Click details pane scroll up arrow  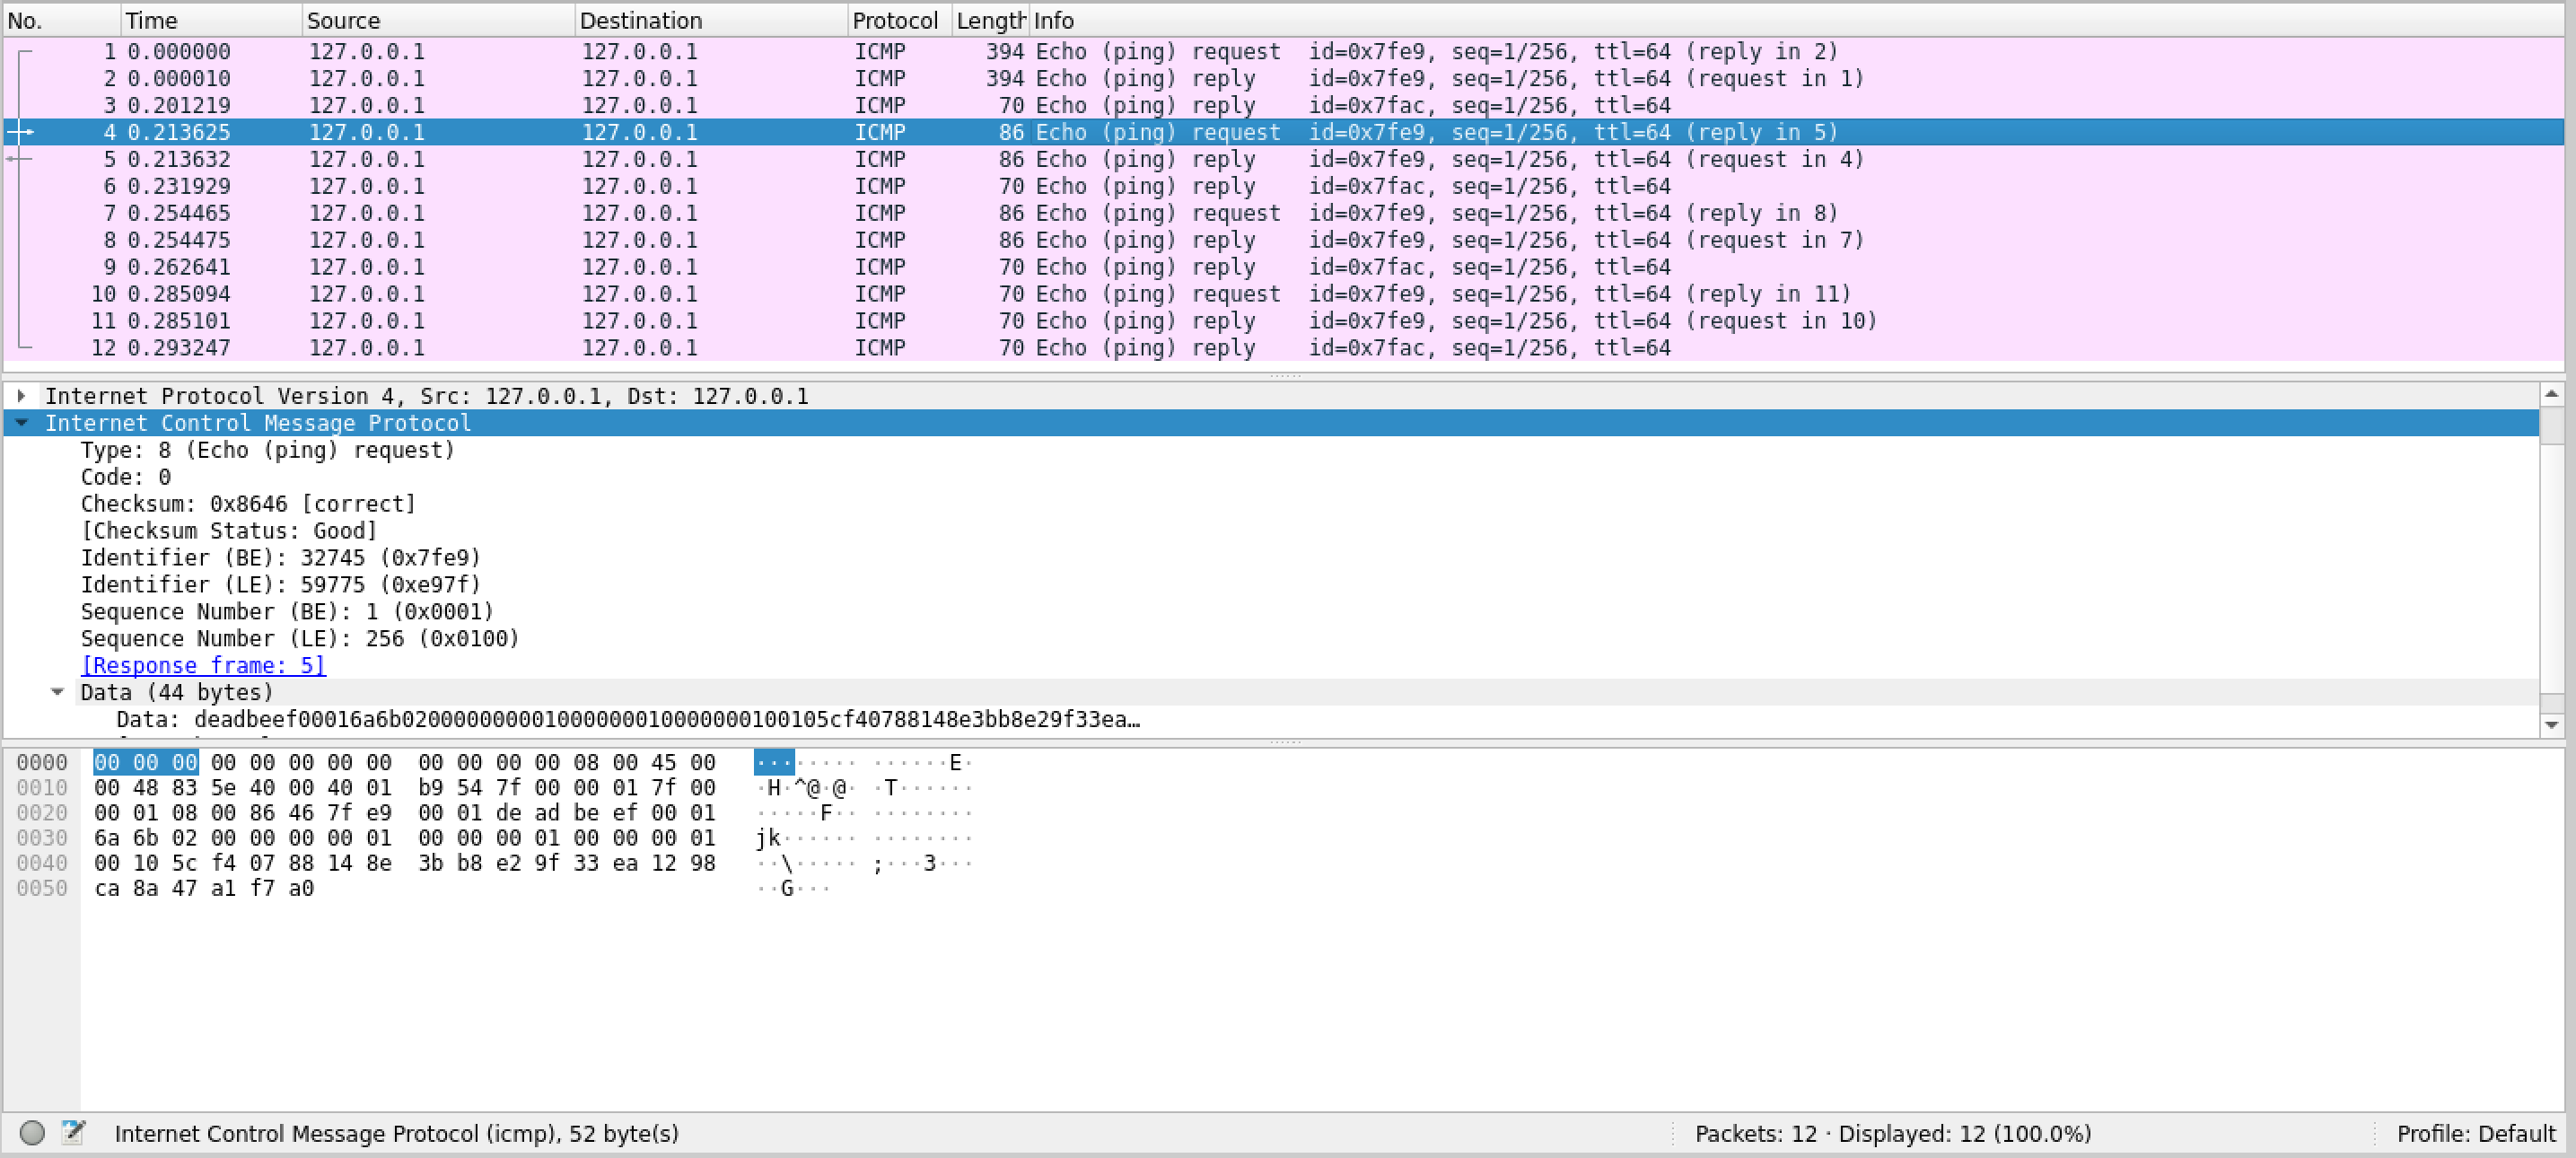pos(2551,395)
